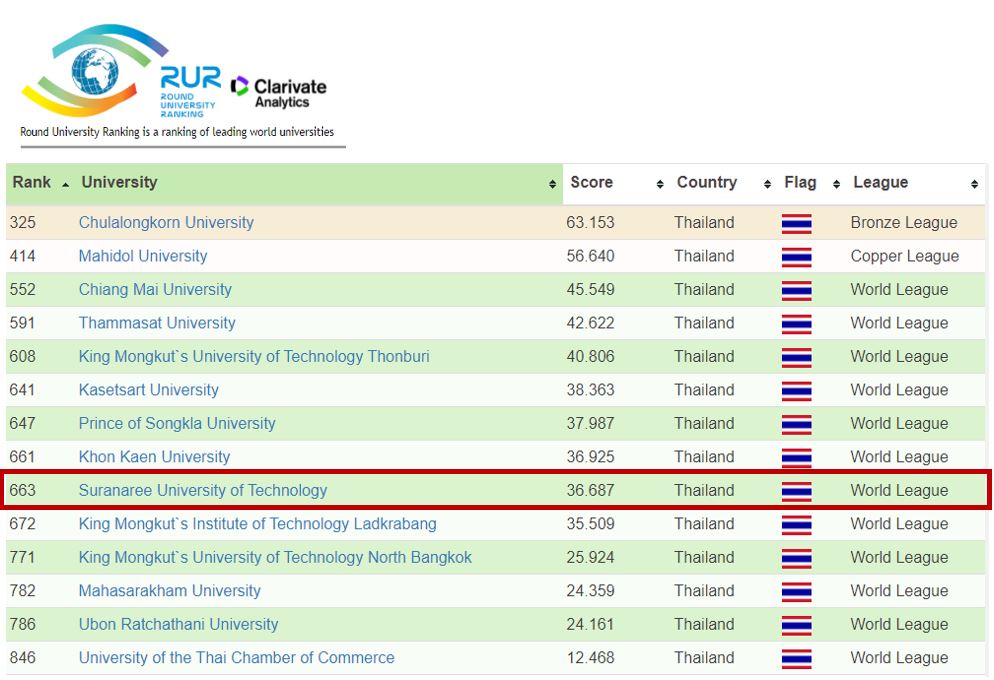Click World League in the Suranaree row
This screenshot has width=994, height=680.
(x=900, y=491)
